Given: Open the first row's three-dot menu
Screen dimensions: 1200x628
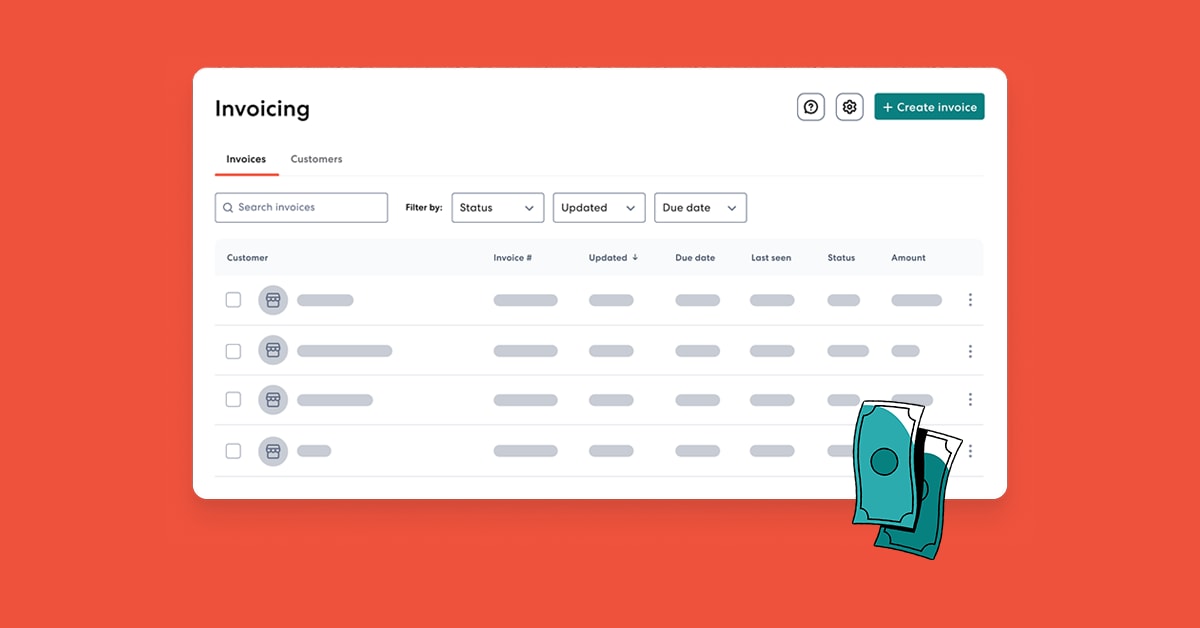Looking at the screenshot, I should coord(970,300).
